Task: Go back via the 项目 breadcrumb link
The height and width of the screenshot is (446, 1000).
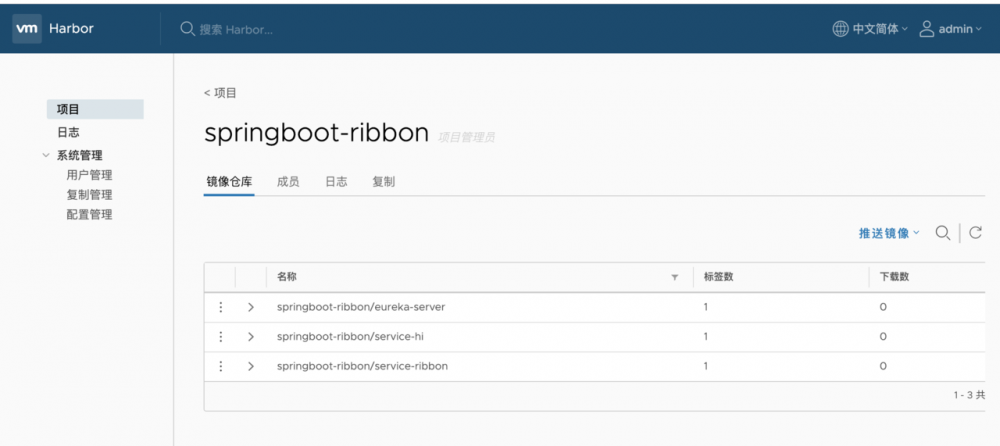Action: pos(221,93)
